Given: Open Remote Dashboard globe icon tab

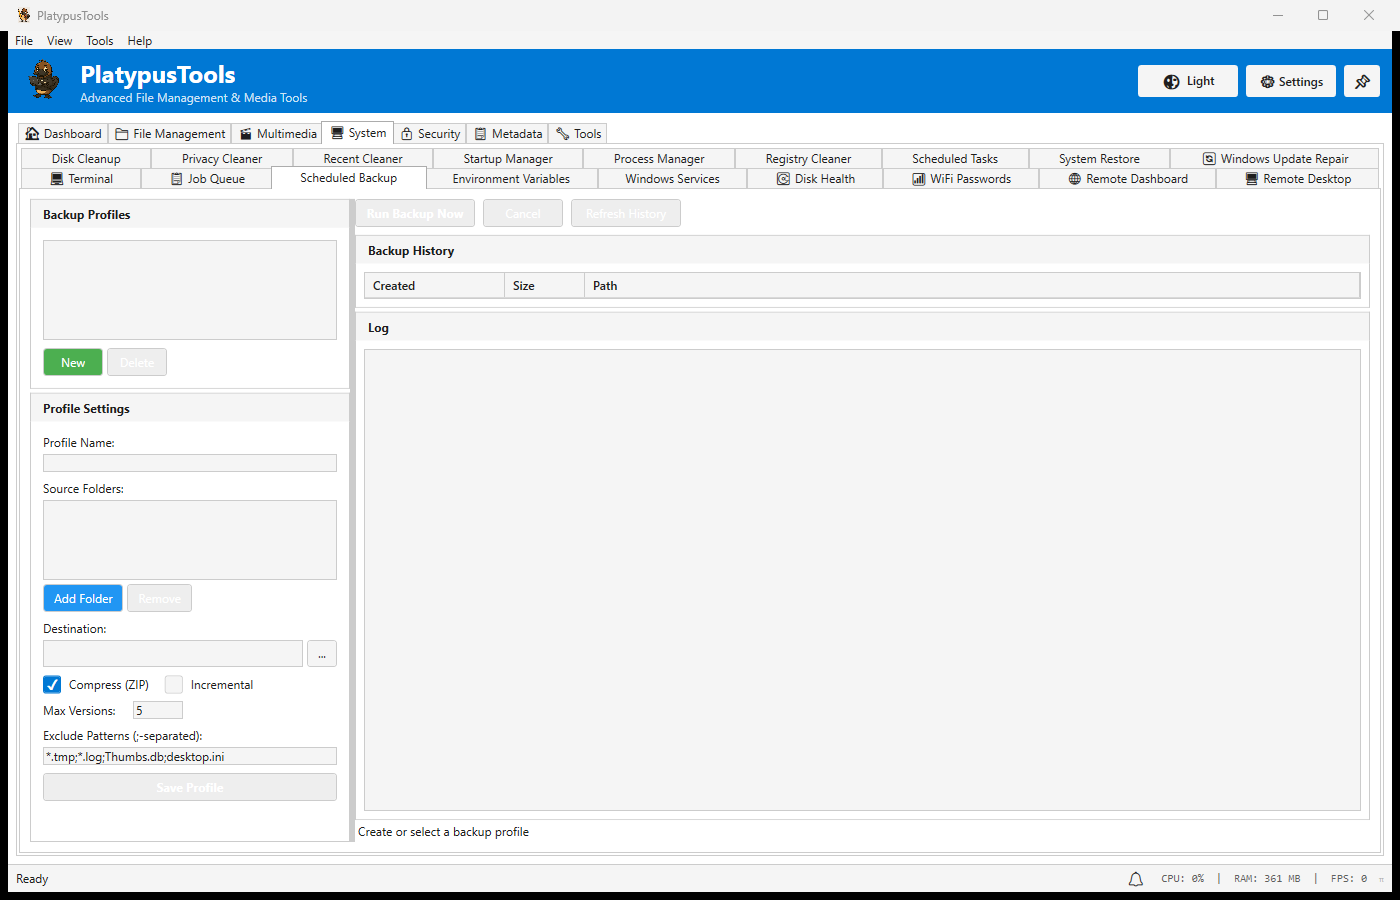Looking at the screenshot, I should [1074, 179].
